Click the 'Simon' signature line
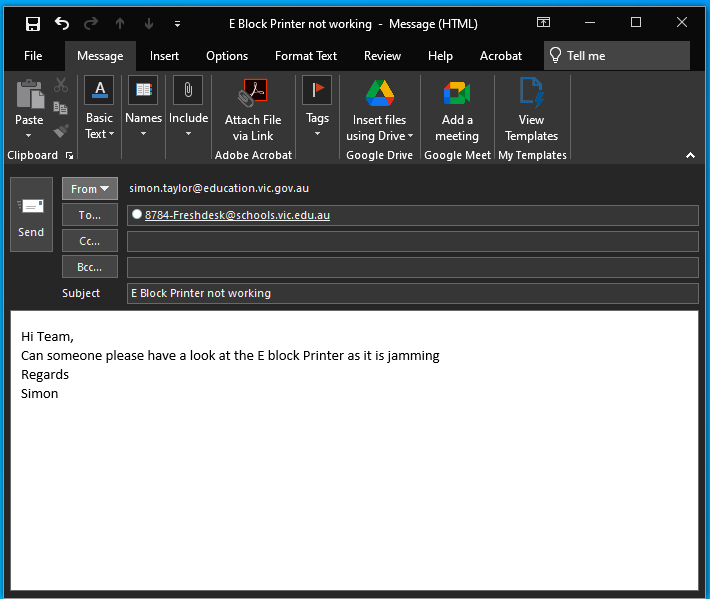Image resolution: width=710 pixels, height=599 pixels. [x=39, y=393]
